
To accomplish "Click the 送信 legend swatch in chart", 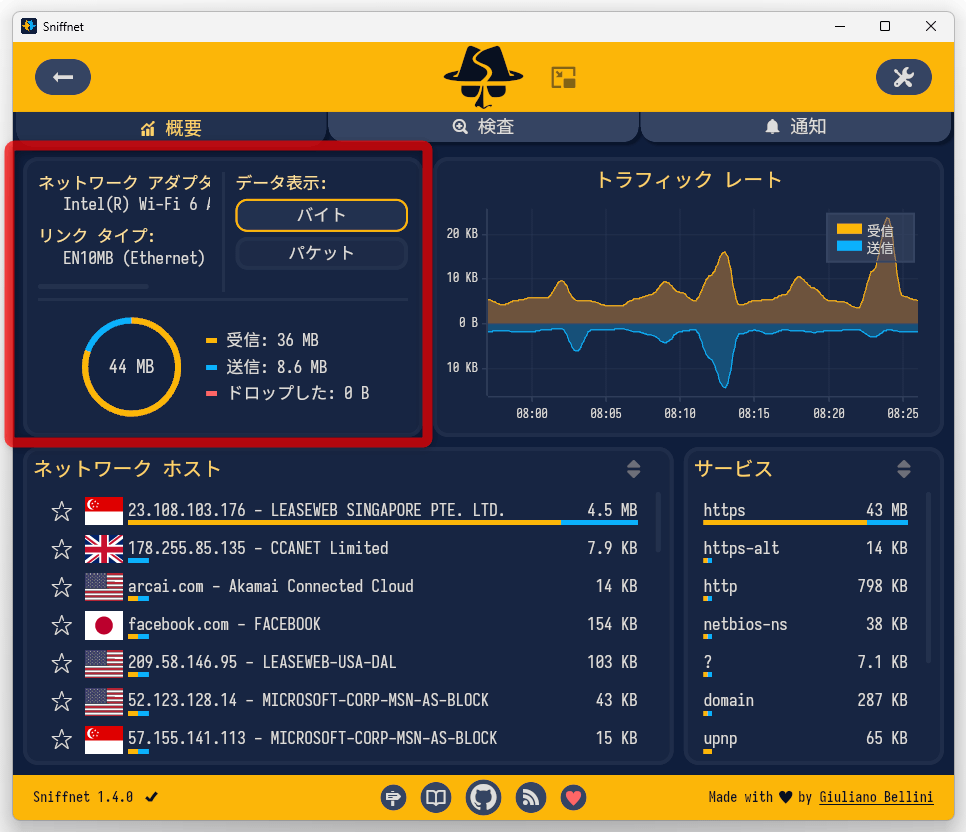I will point(849,246).
